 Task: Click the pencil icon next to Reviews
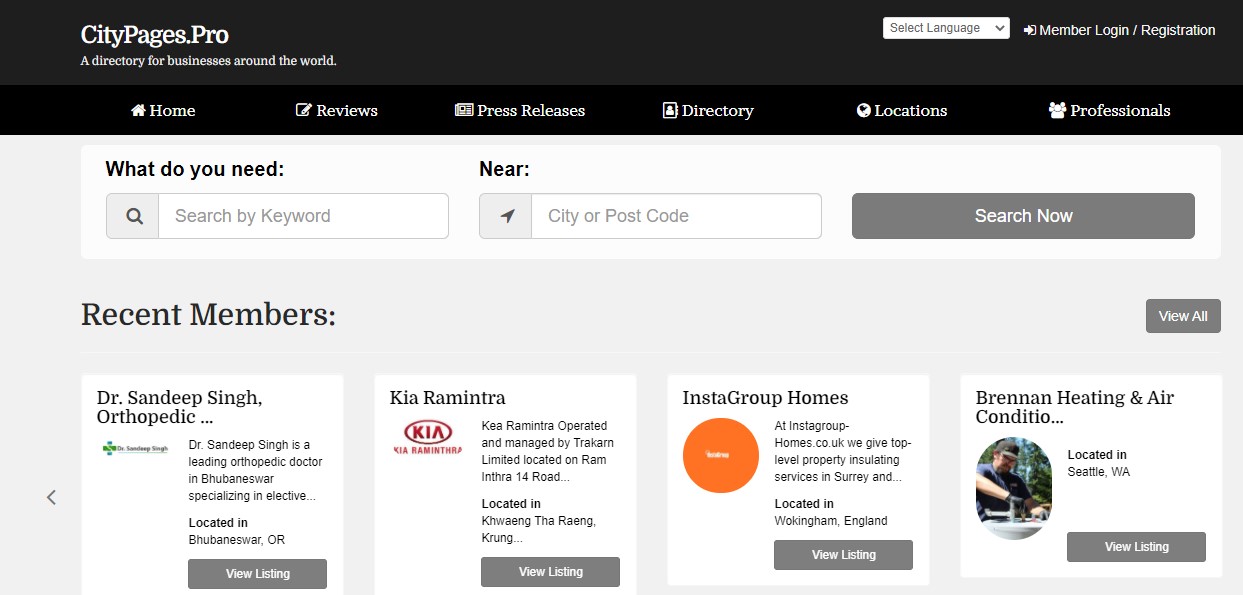304,111
